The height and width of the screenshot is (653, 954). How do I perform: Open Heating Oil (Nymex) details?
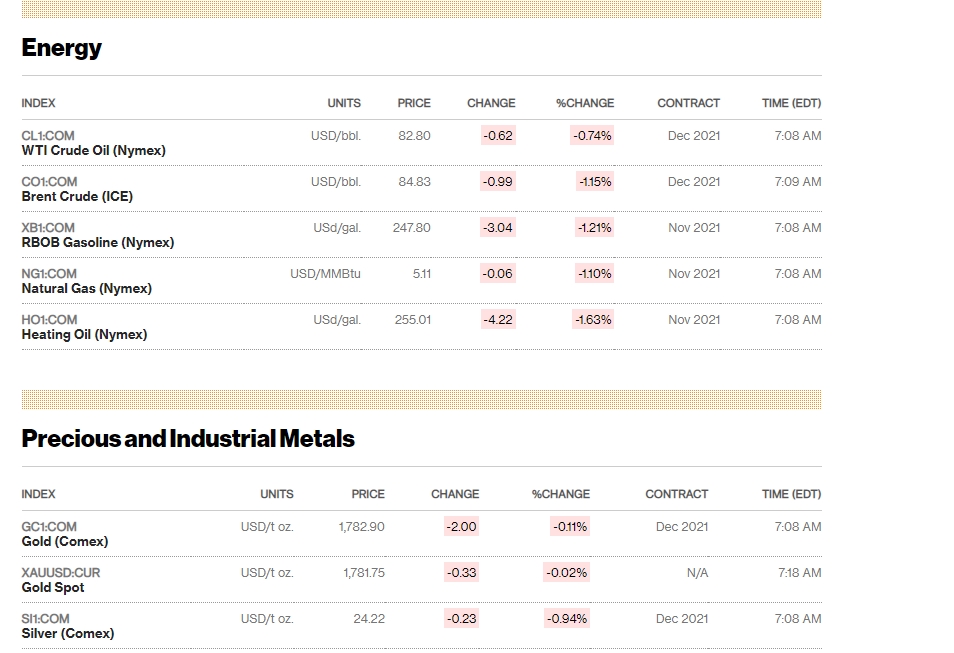[84, 334]
